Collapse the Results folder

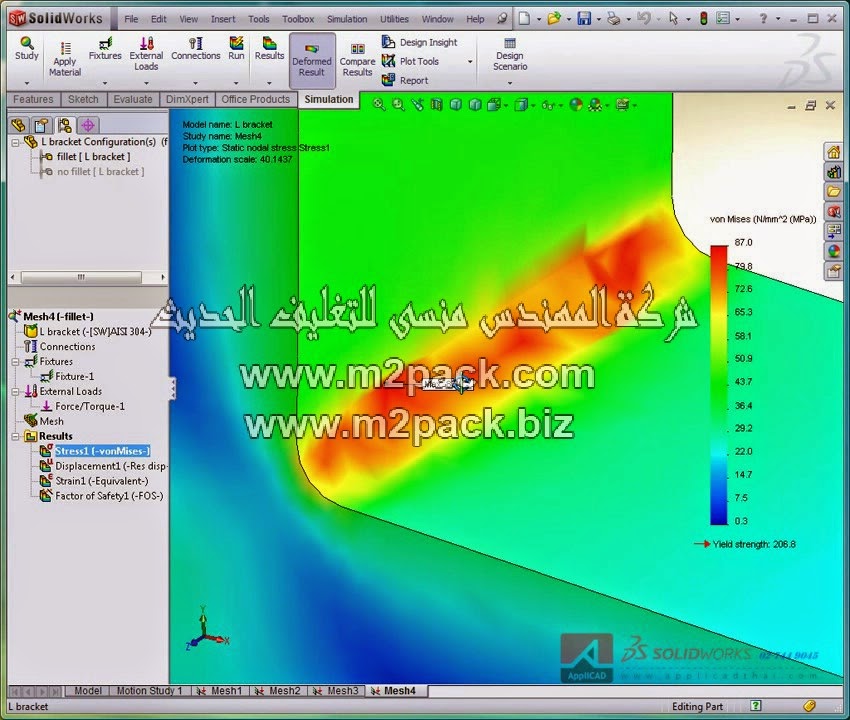coord(15,436)
